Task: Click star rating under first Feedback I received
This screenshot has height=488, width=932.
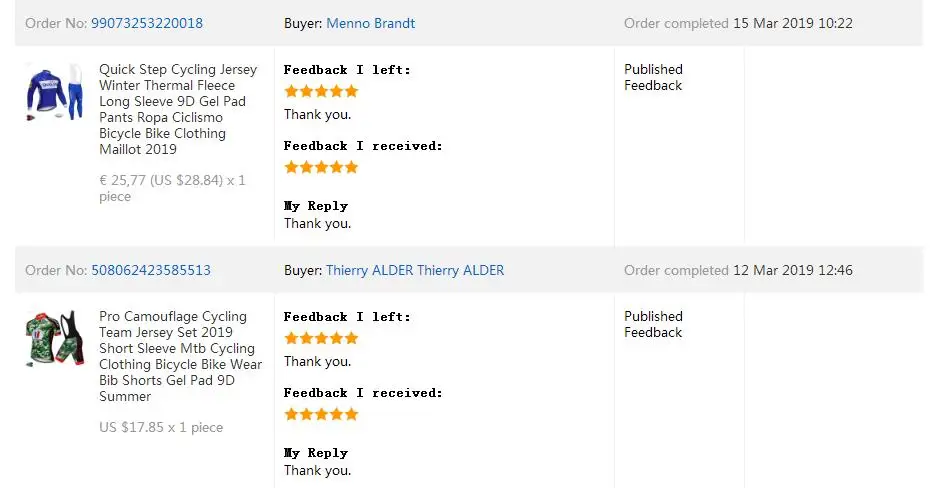Action: pos(321,167)
